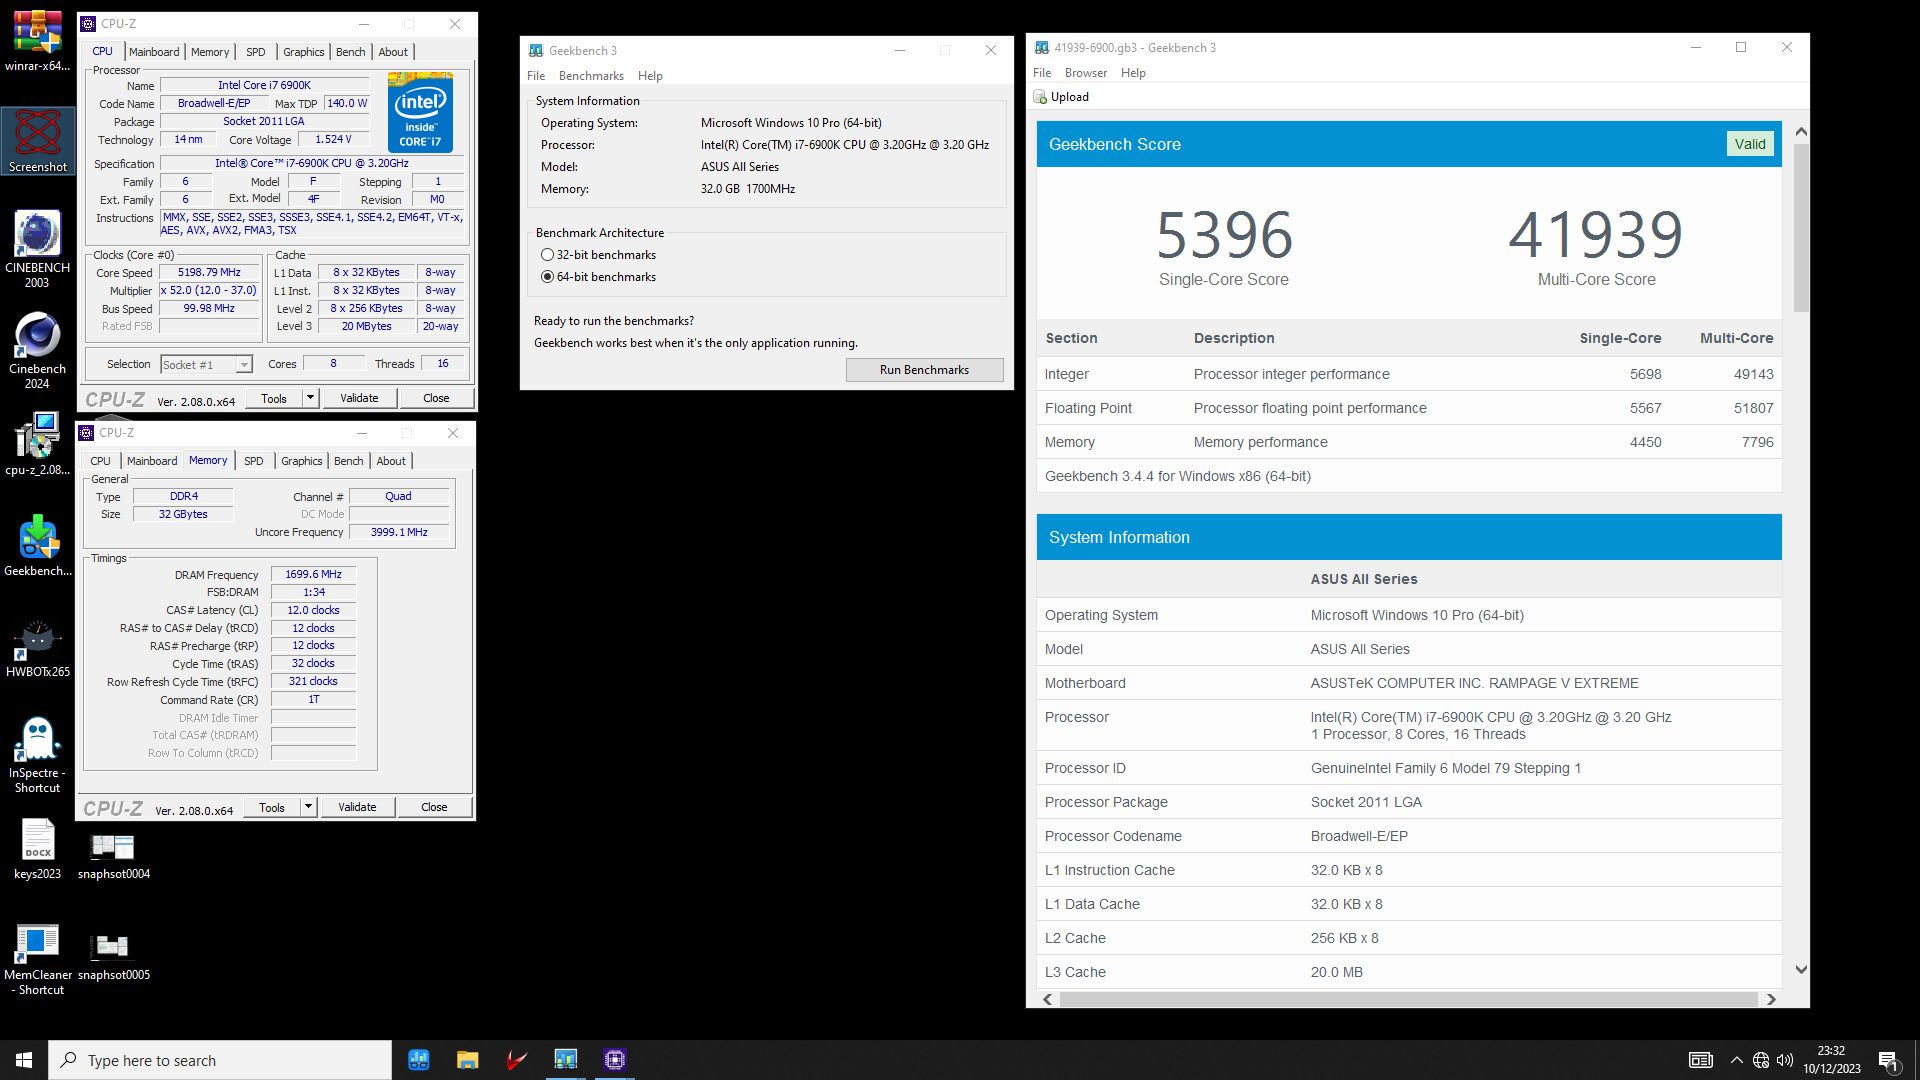Screen dimensions: 1920x1080
Task: Click Run Benchmarks button
Action: click(x=924, y=370)
